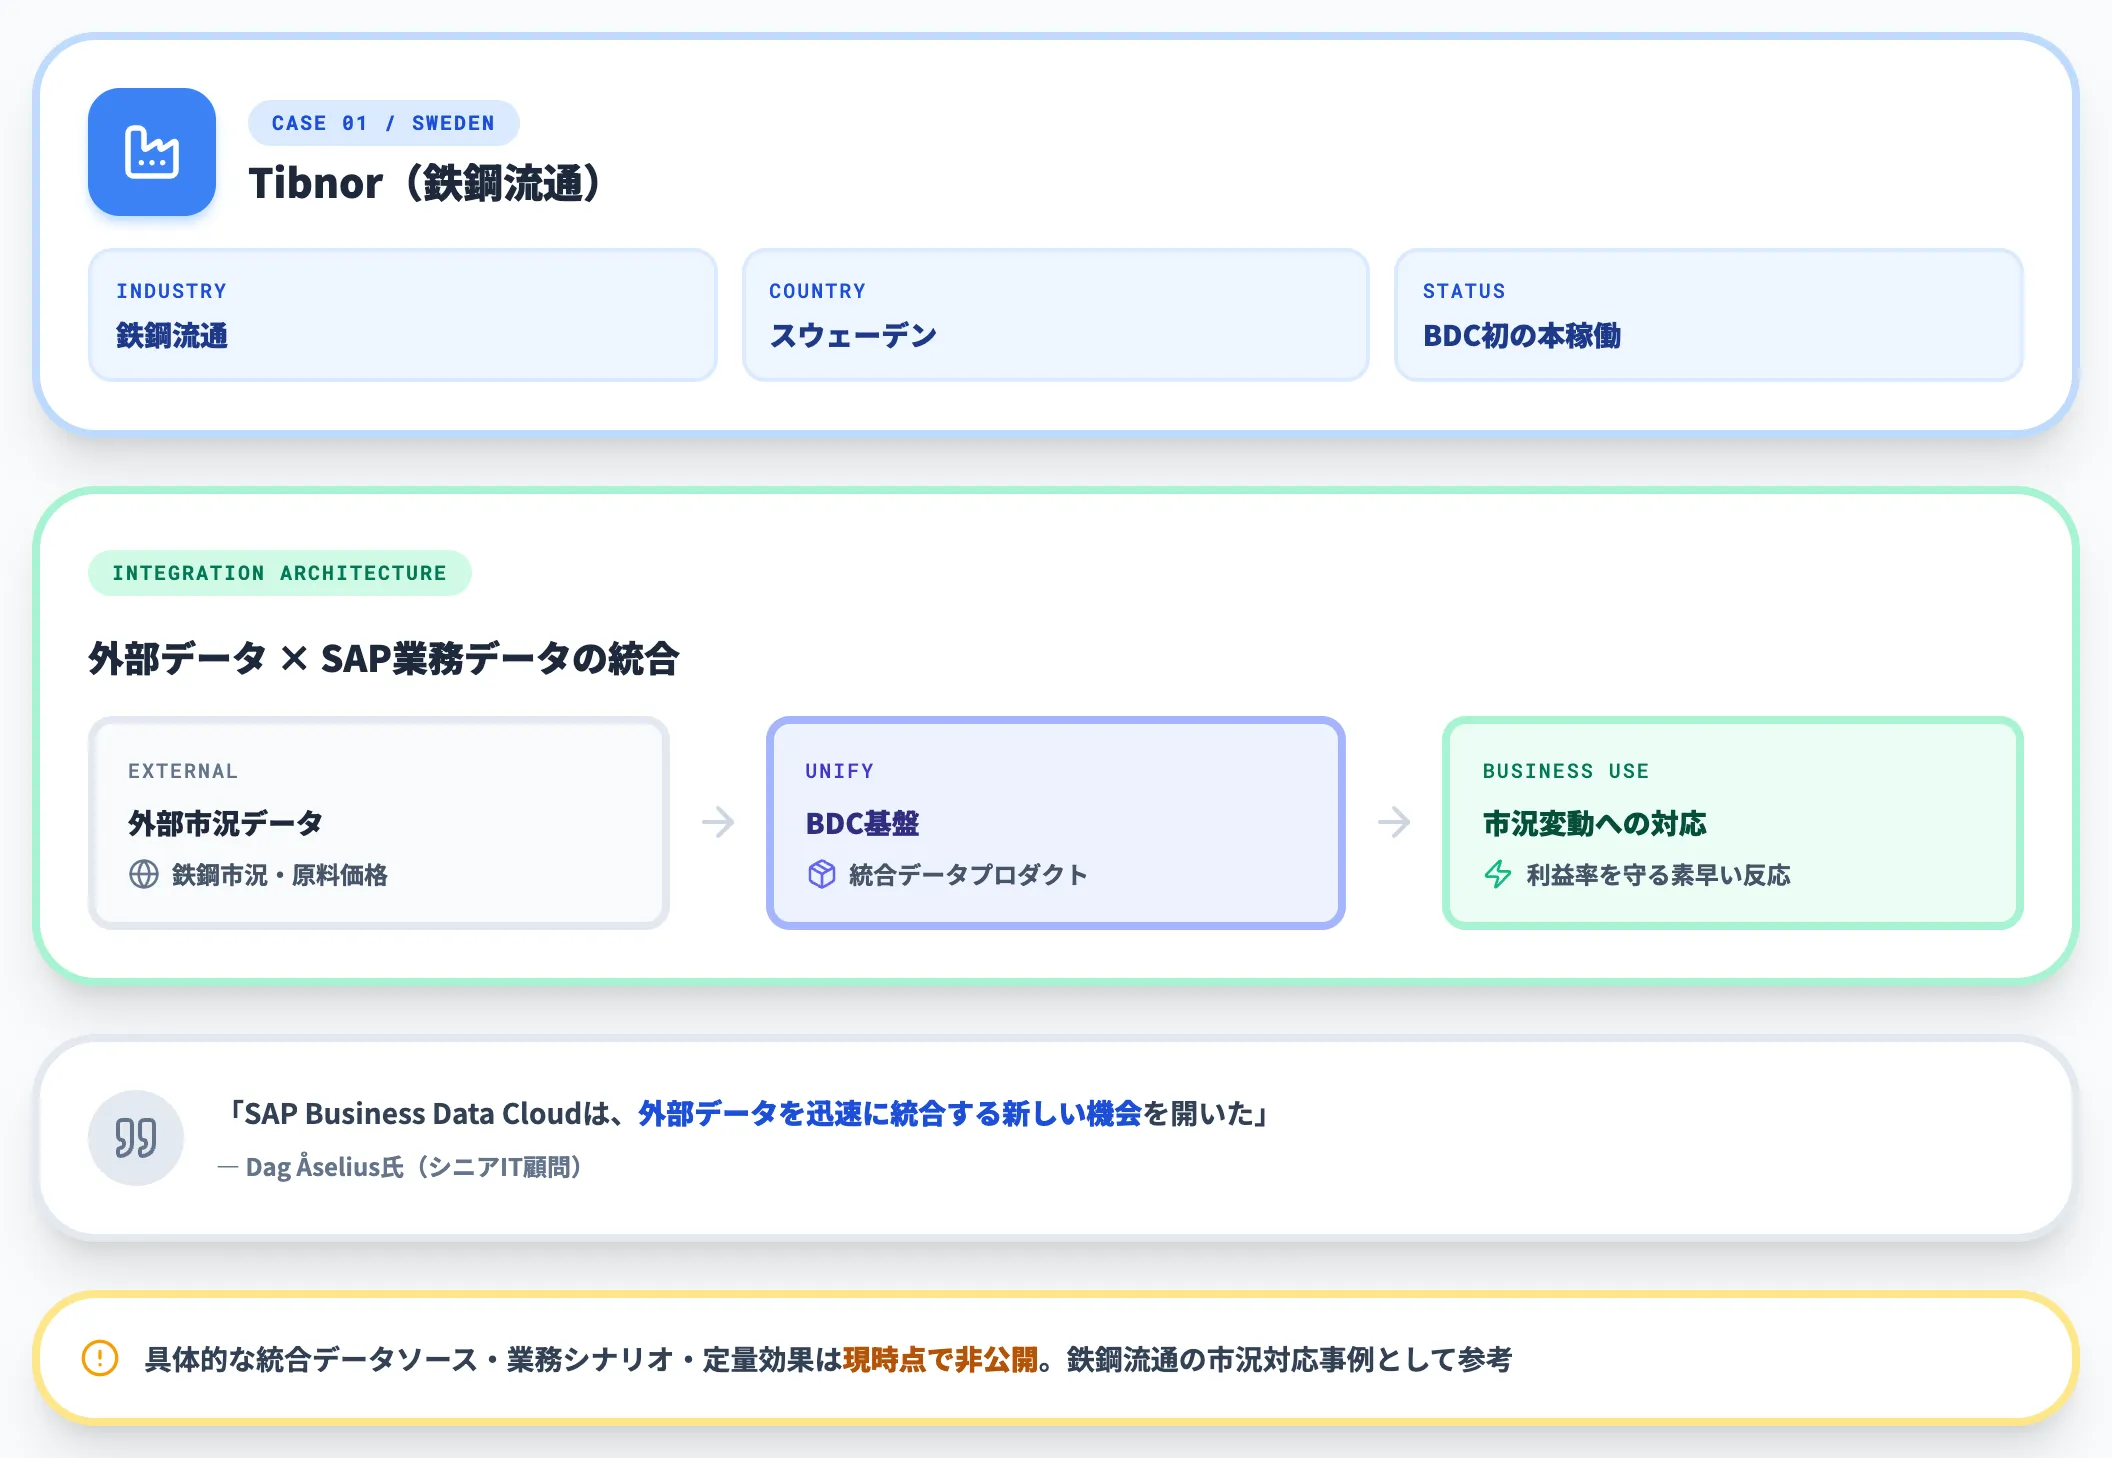The width and height of the screenshot is (2112, 1458).
Task: Click the 利益率を守る素早い反応 text
Action: tap(1658, 875)
